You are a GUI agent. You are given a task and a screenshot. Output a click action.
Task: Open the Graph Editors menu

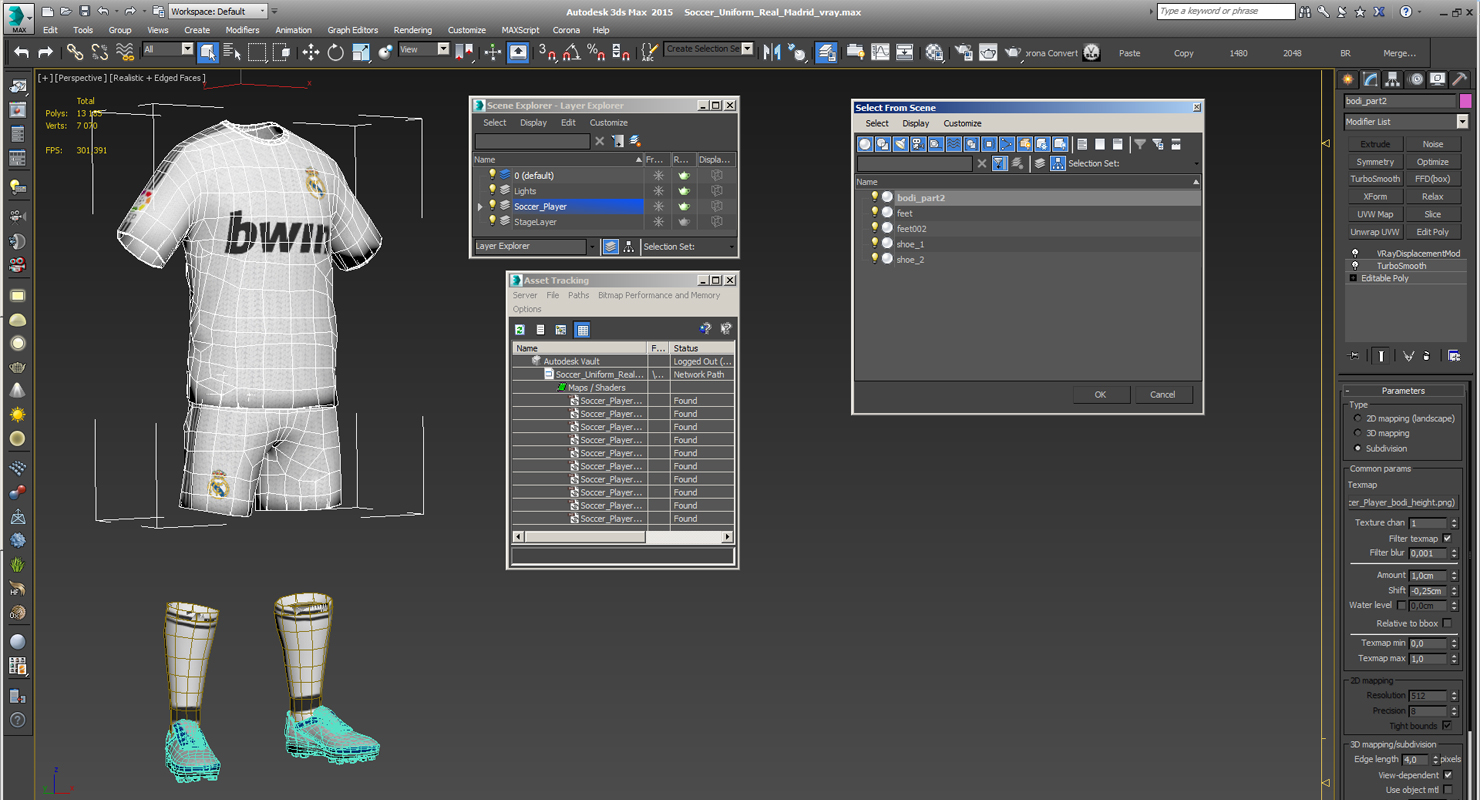click(x=353, y=30)
